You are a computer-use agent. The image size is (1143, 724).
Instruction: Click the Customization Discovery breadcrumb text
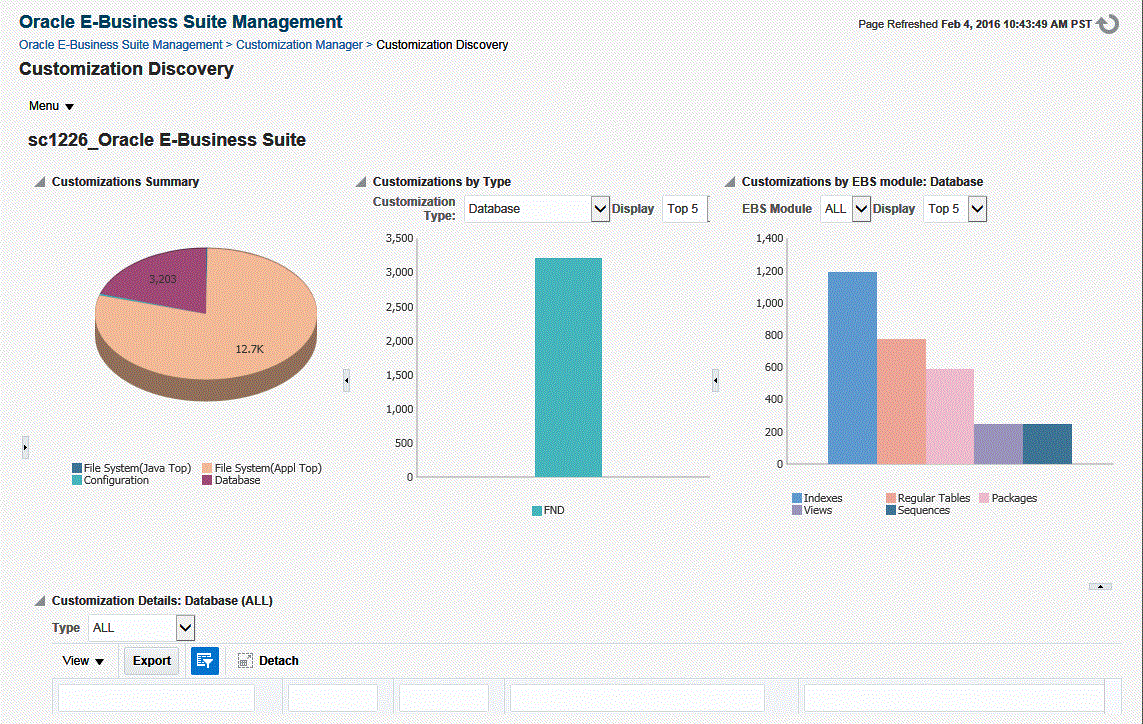(x=442, y=44)
